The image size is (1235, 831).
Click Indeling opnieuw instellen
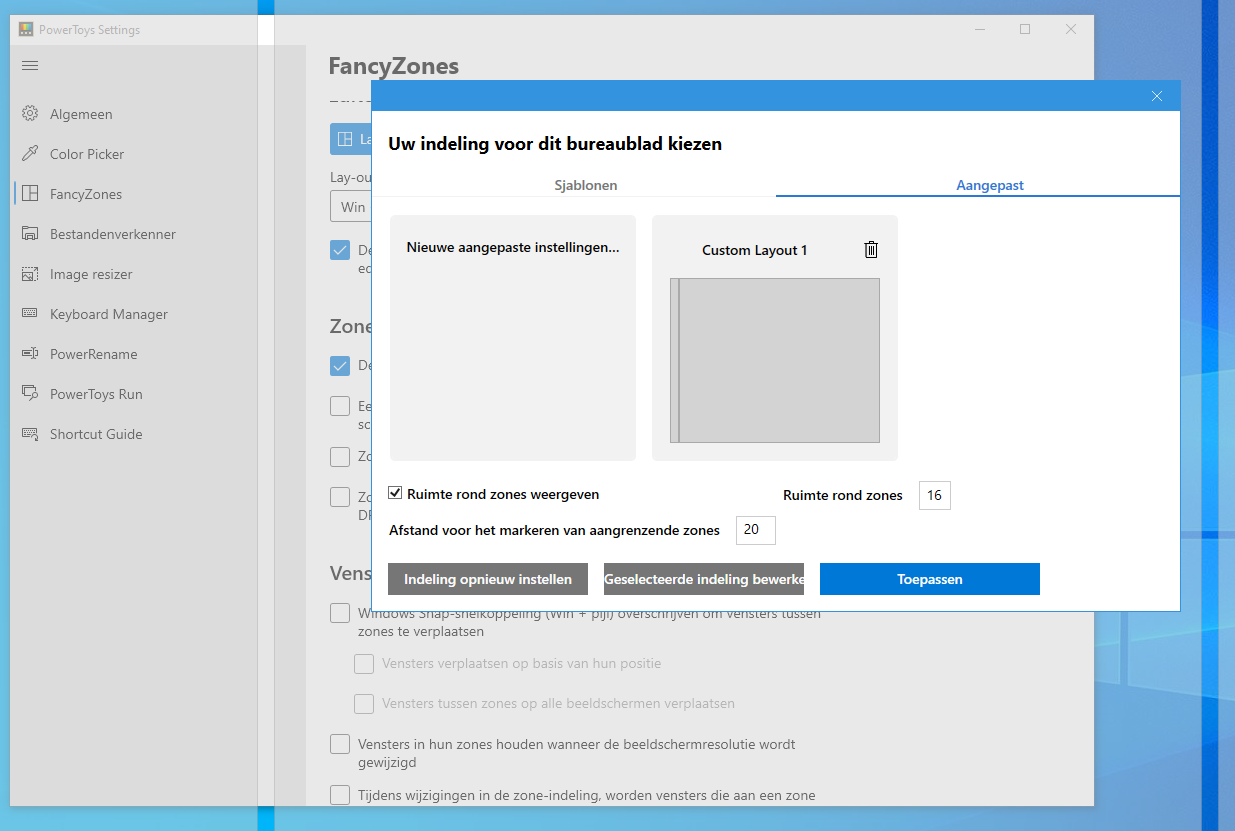pos(487,578)
